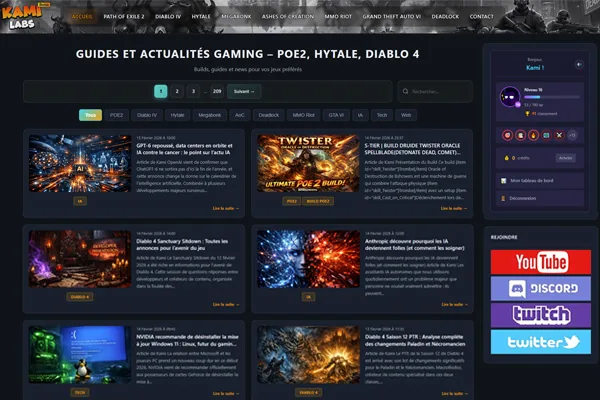Click the Acheter credits button

click(566, 158)
